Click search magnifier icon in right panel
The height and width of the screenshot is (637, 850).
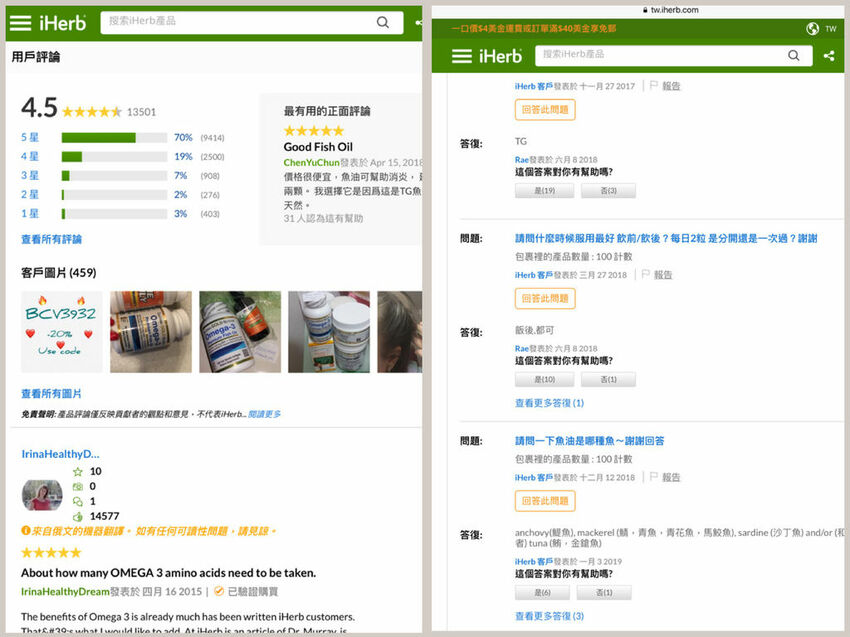797,56
